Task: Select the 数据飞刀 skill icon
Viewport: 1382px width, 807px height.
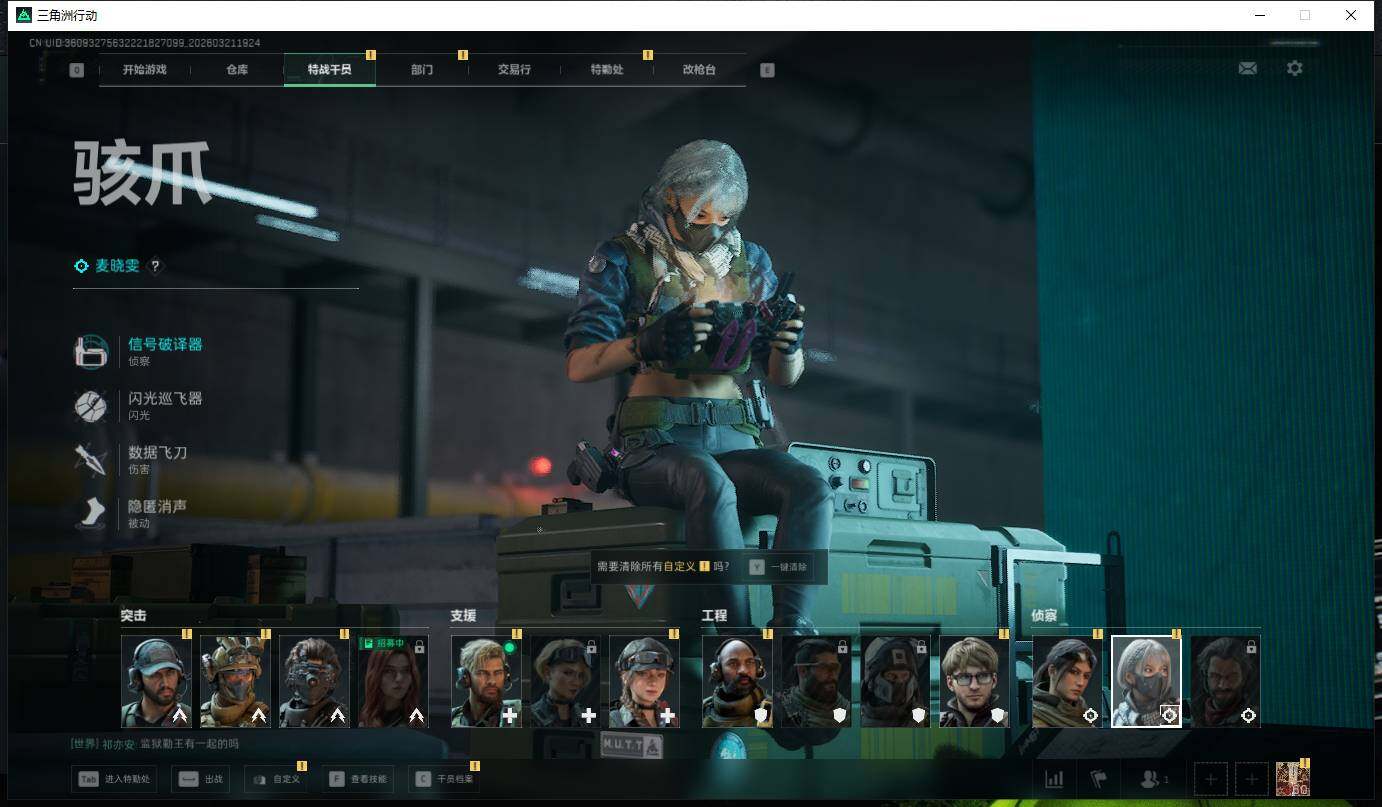Action: [x=91, y=460]
